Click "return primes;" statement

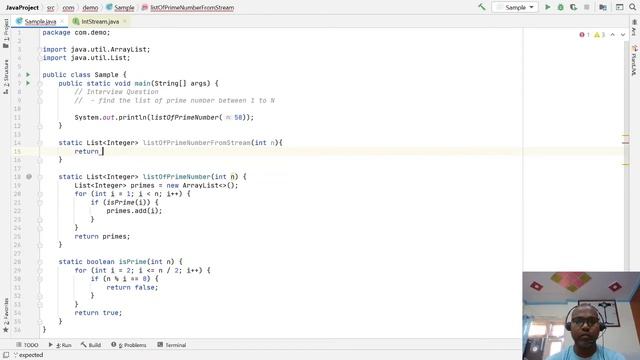pyautogui.click(x=102, y=236)
